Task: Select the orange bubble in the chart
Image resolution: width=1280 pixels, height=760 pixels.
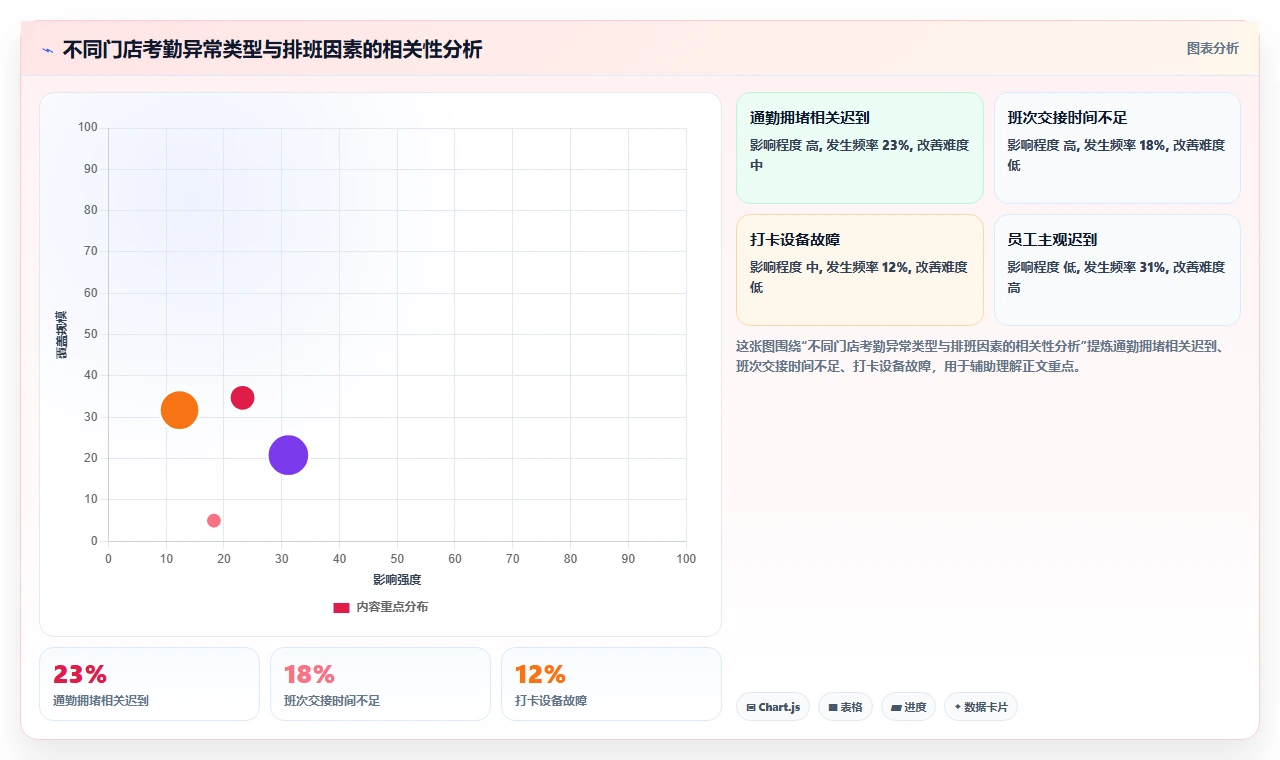Action: pos(179,410)
